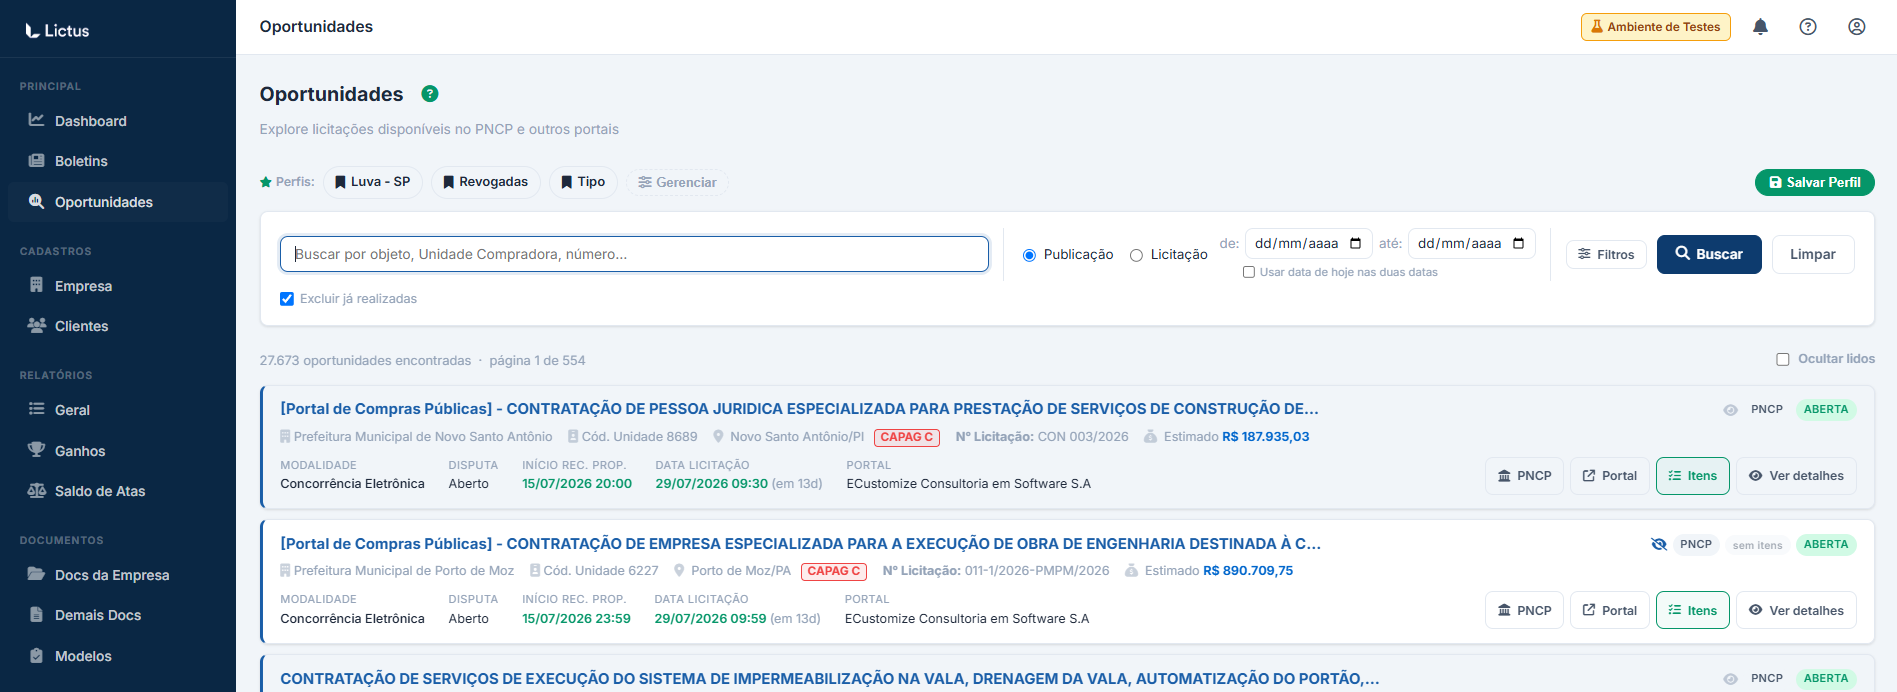Open calendar picker of the 'de' date field
The image size is (1897, 692).
[x=1355, y=243]
